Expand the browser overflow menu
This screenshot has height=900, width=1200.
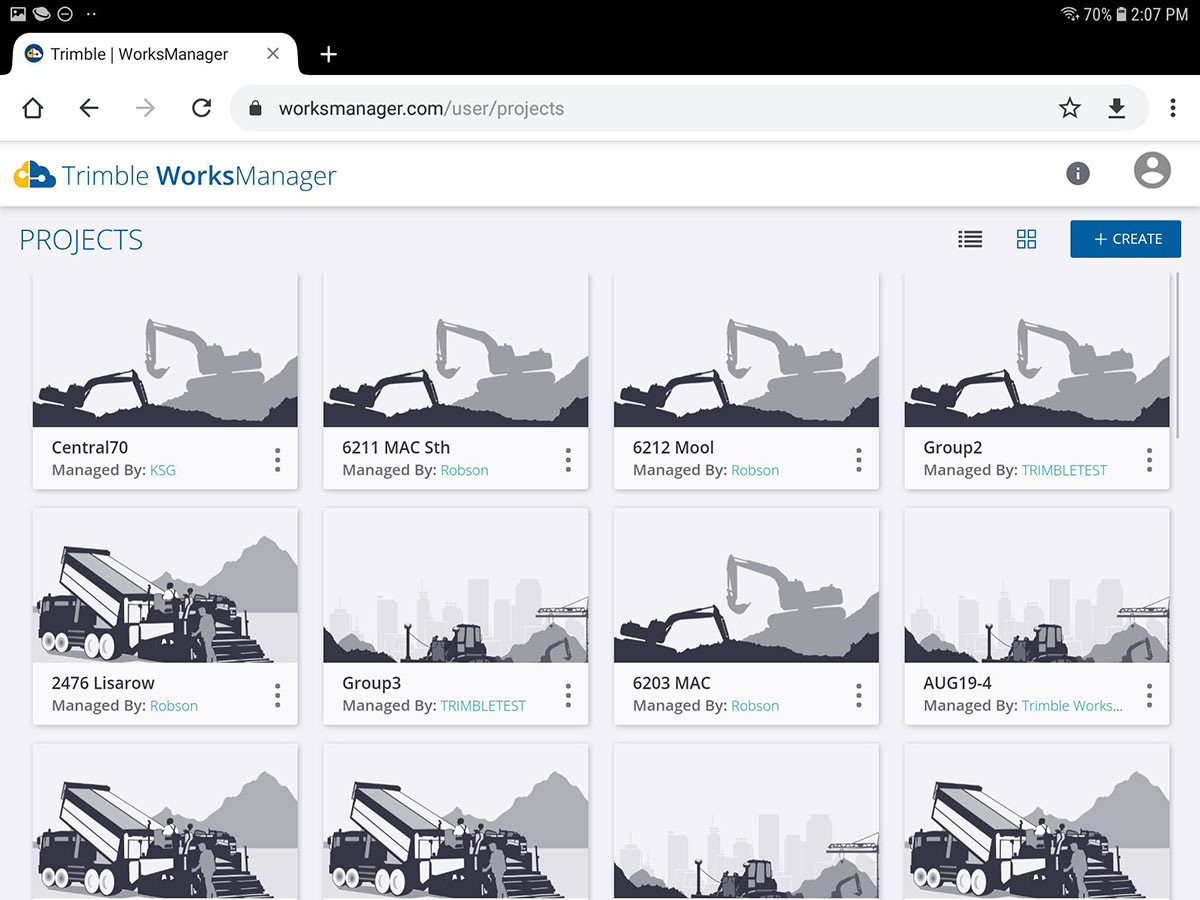1173,107
